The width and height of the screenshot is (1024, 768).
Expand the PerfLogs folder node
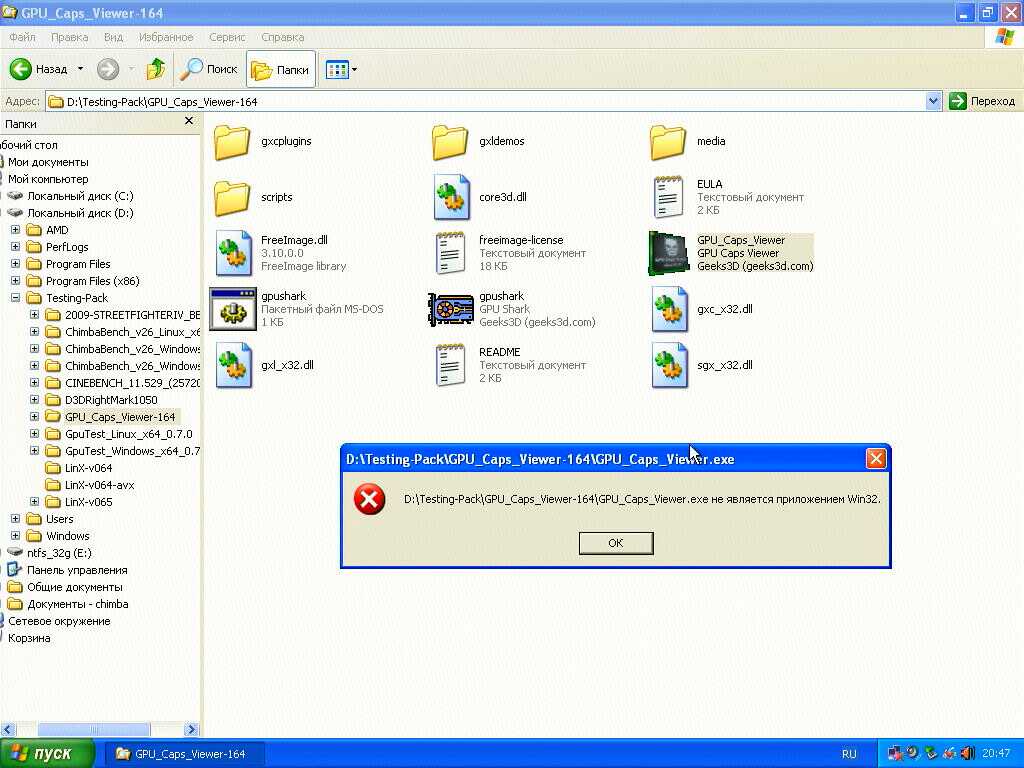(x=15, y=247)
